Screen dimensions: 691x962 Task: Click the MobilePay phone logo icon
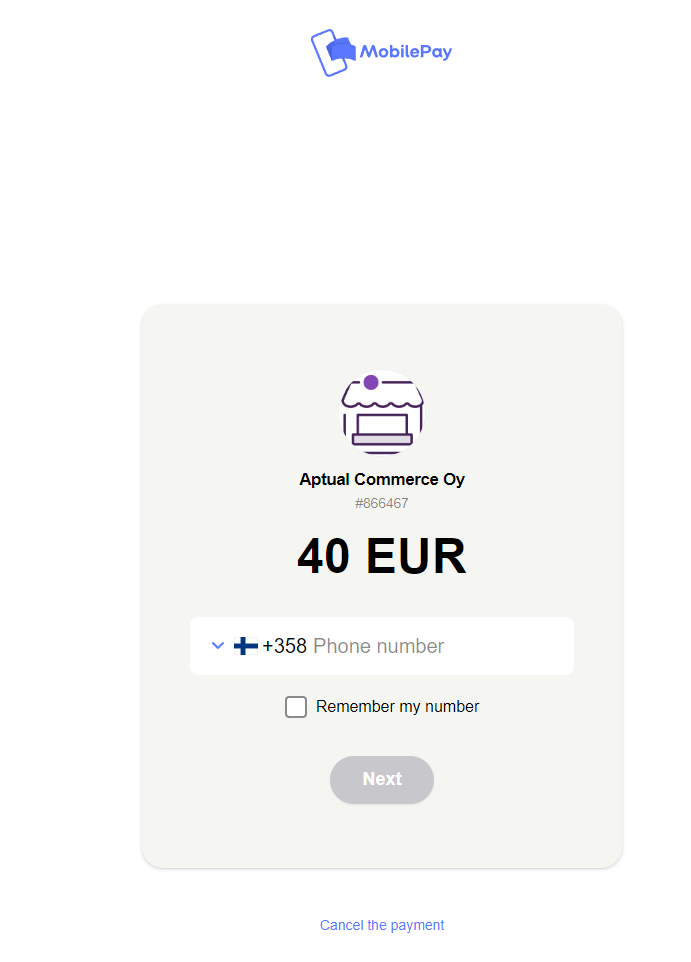(x=333, y=53)
